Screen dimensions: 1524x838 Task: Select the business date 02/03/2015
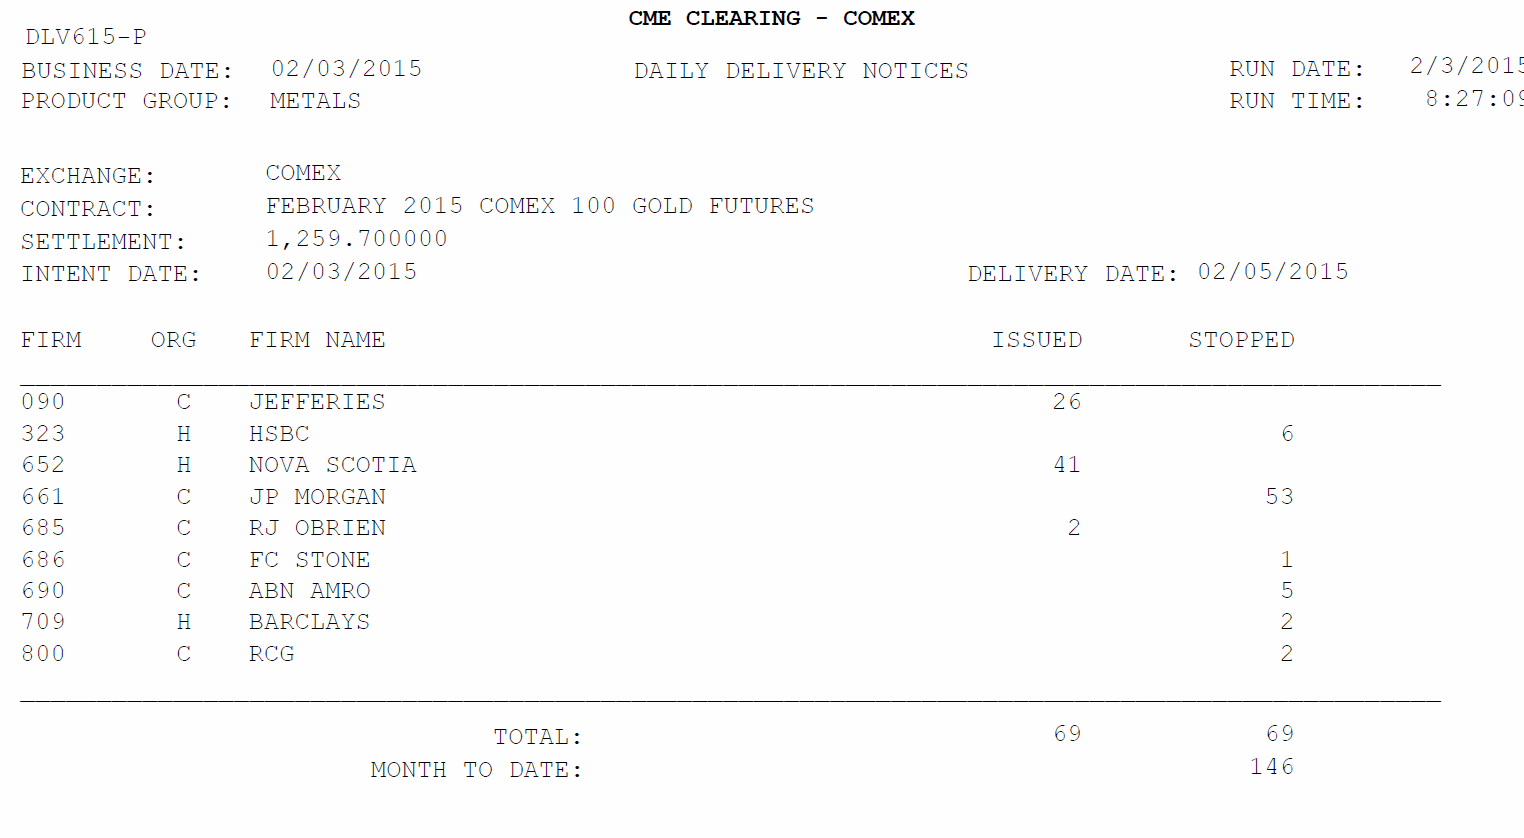pyautogui.click(x=347, y=69)
